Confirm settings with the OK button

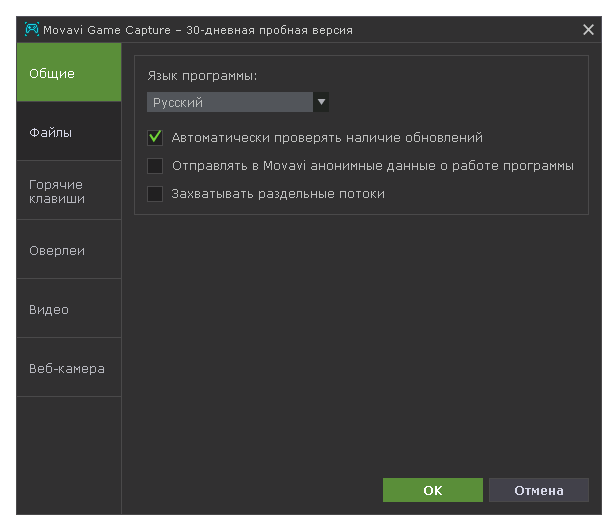432,490
